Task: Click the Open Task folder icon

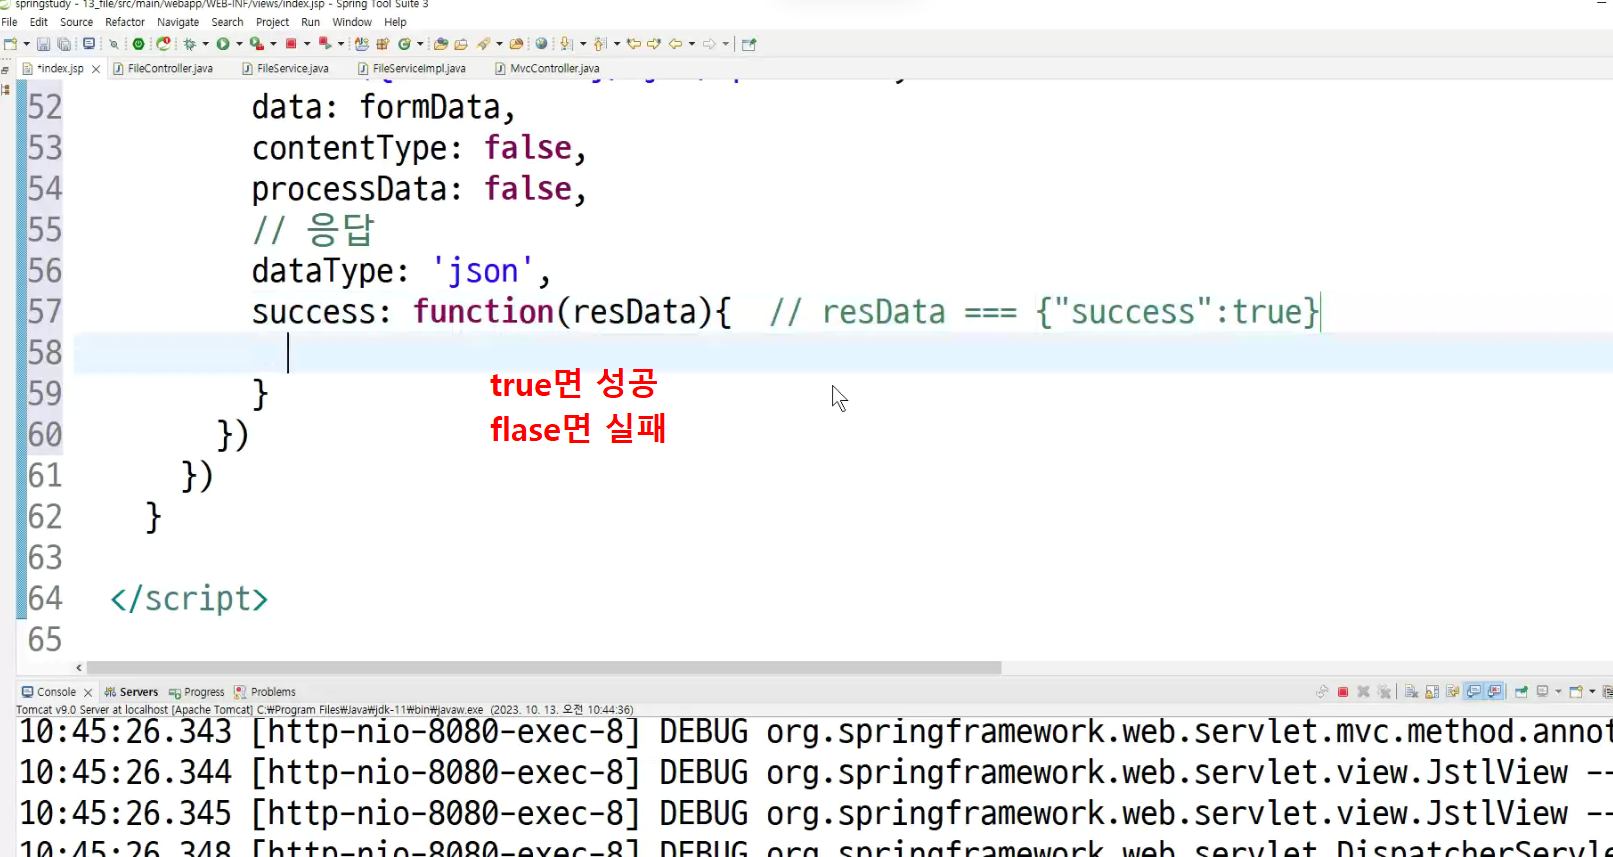Action: [x=461, y=44]
